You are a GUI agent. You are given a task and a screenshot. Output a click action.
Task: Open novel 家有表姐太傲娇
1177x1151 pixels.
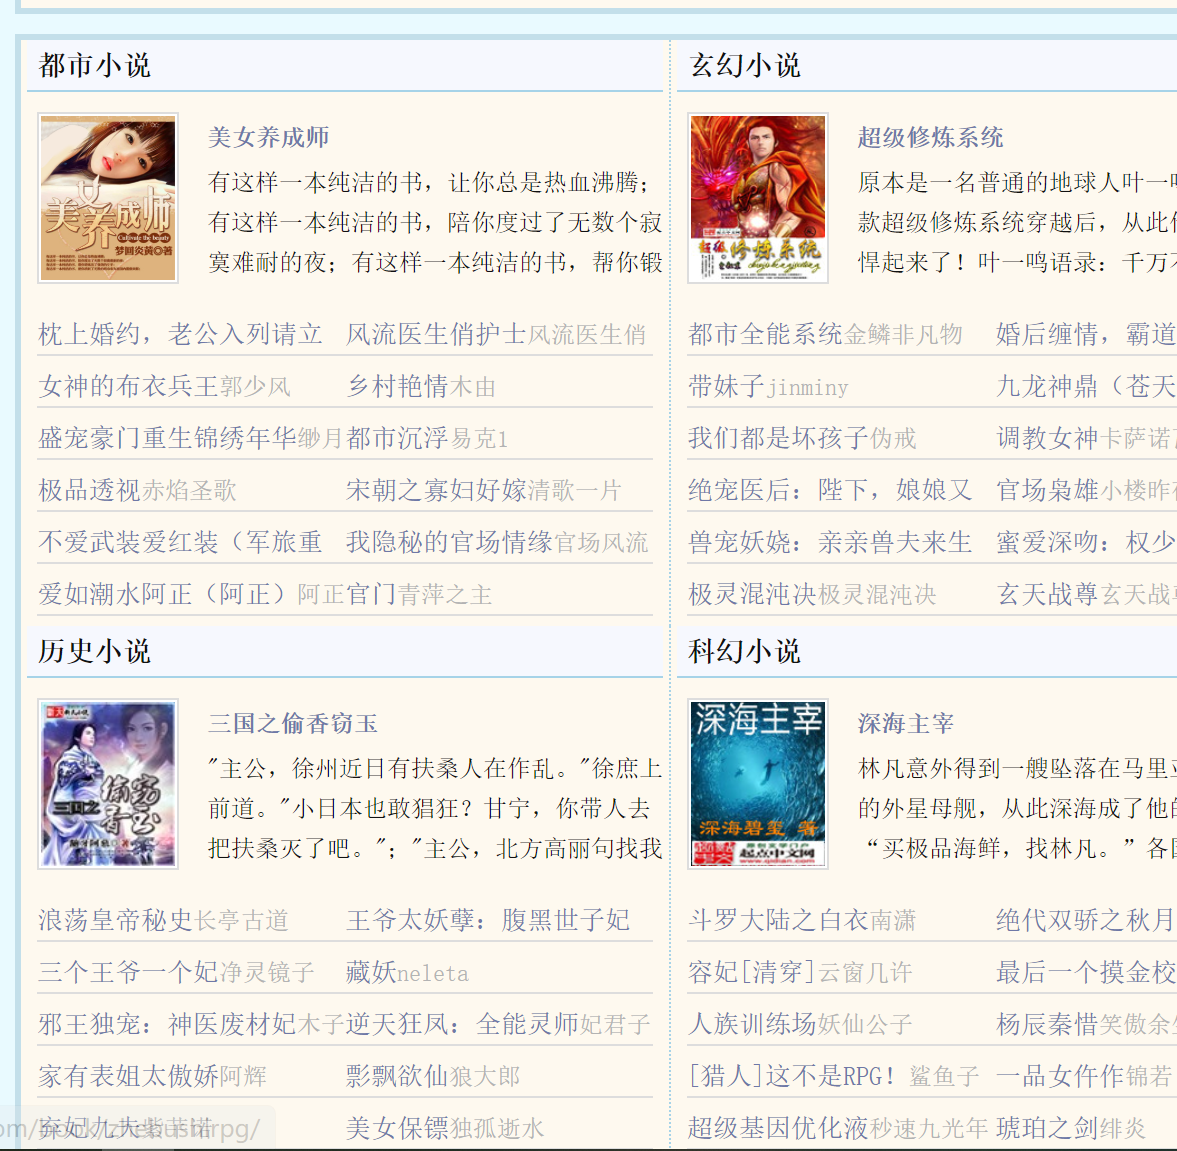pos(128,1076)
